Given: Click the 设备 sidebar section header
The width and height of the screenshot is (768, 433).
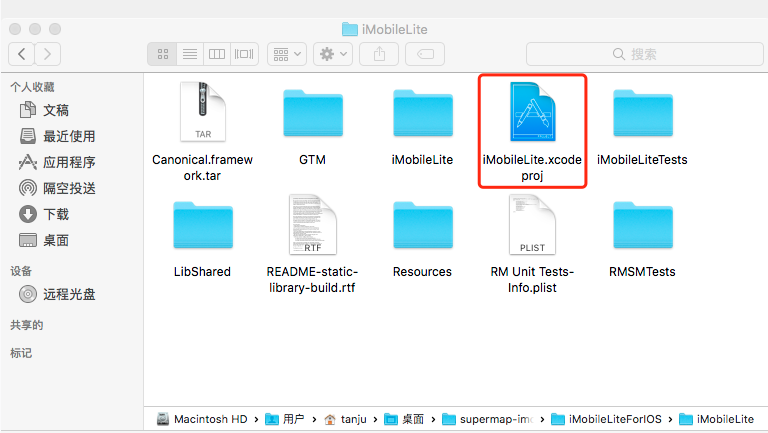Looking at the screenshot, I should (21, 271).
